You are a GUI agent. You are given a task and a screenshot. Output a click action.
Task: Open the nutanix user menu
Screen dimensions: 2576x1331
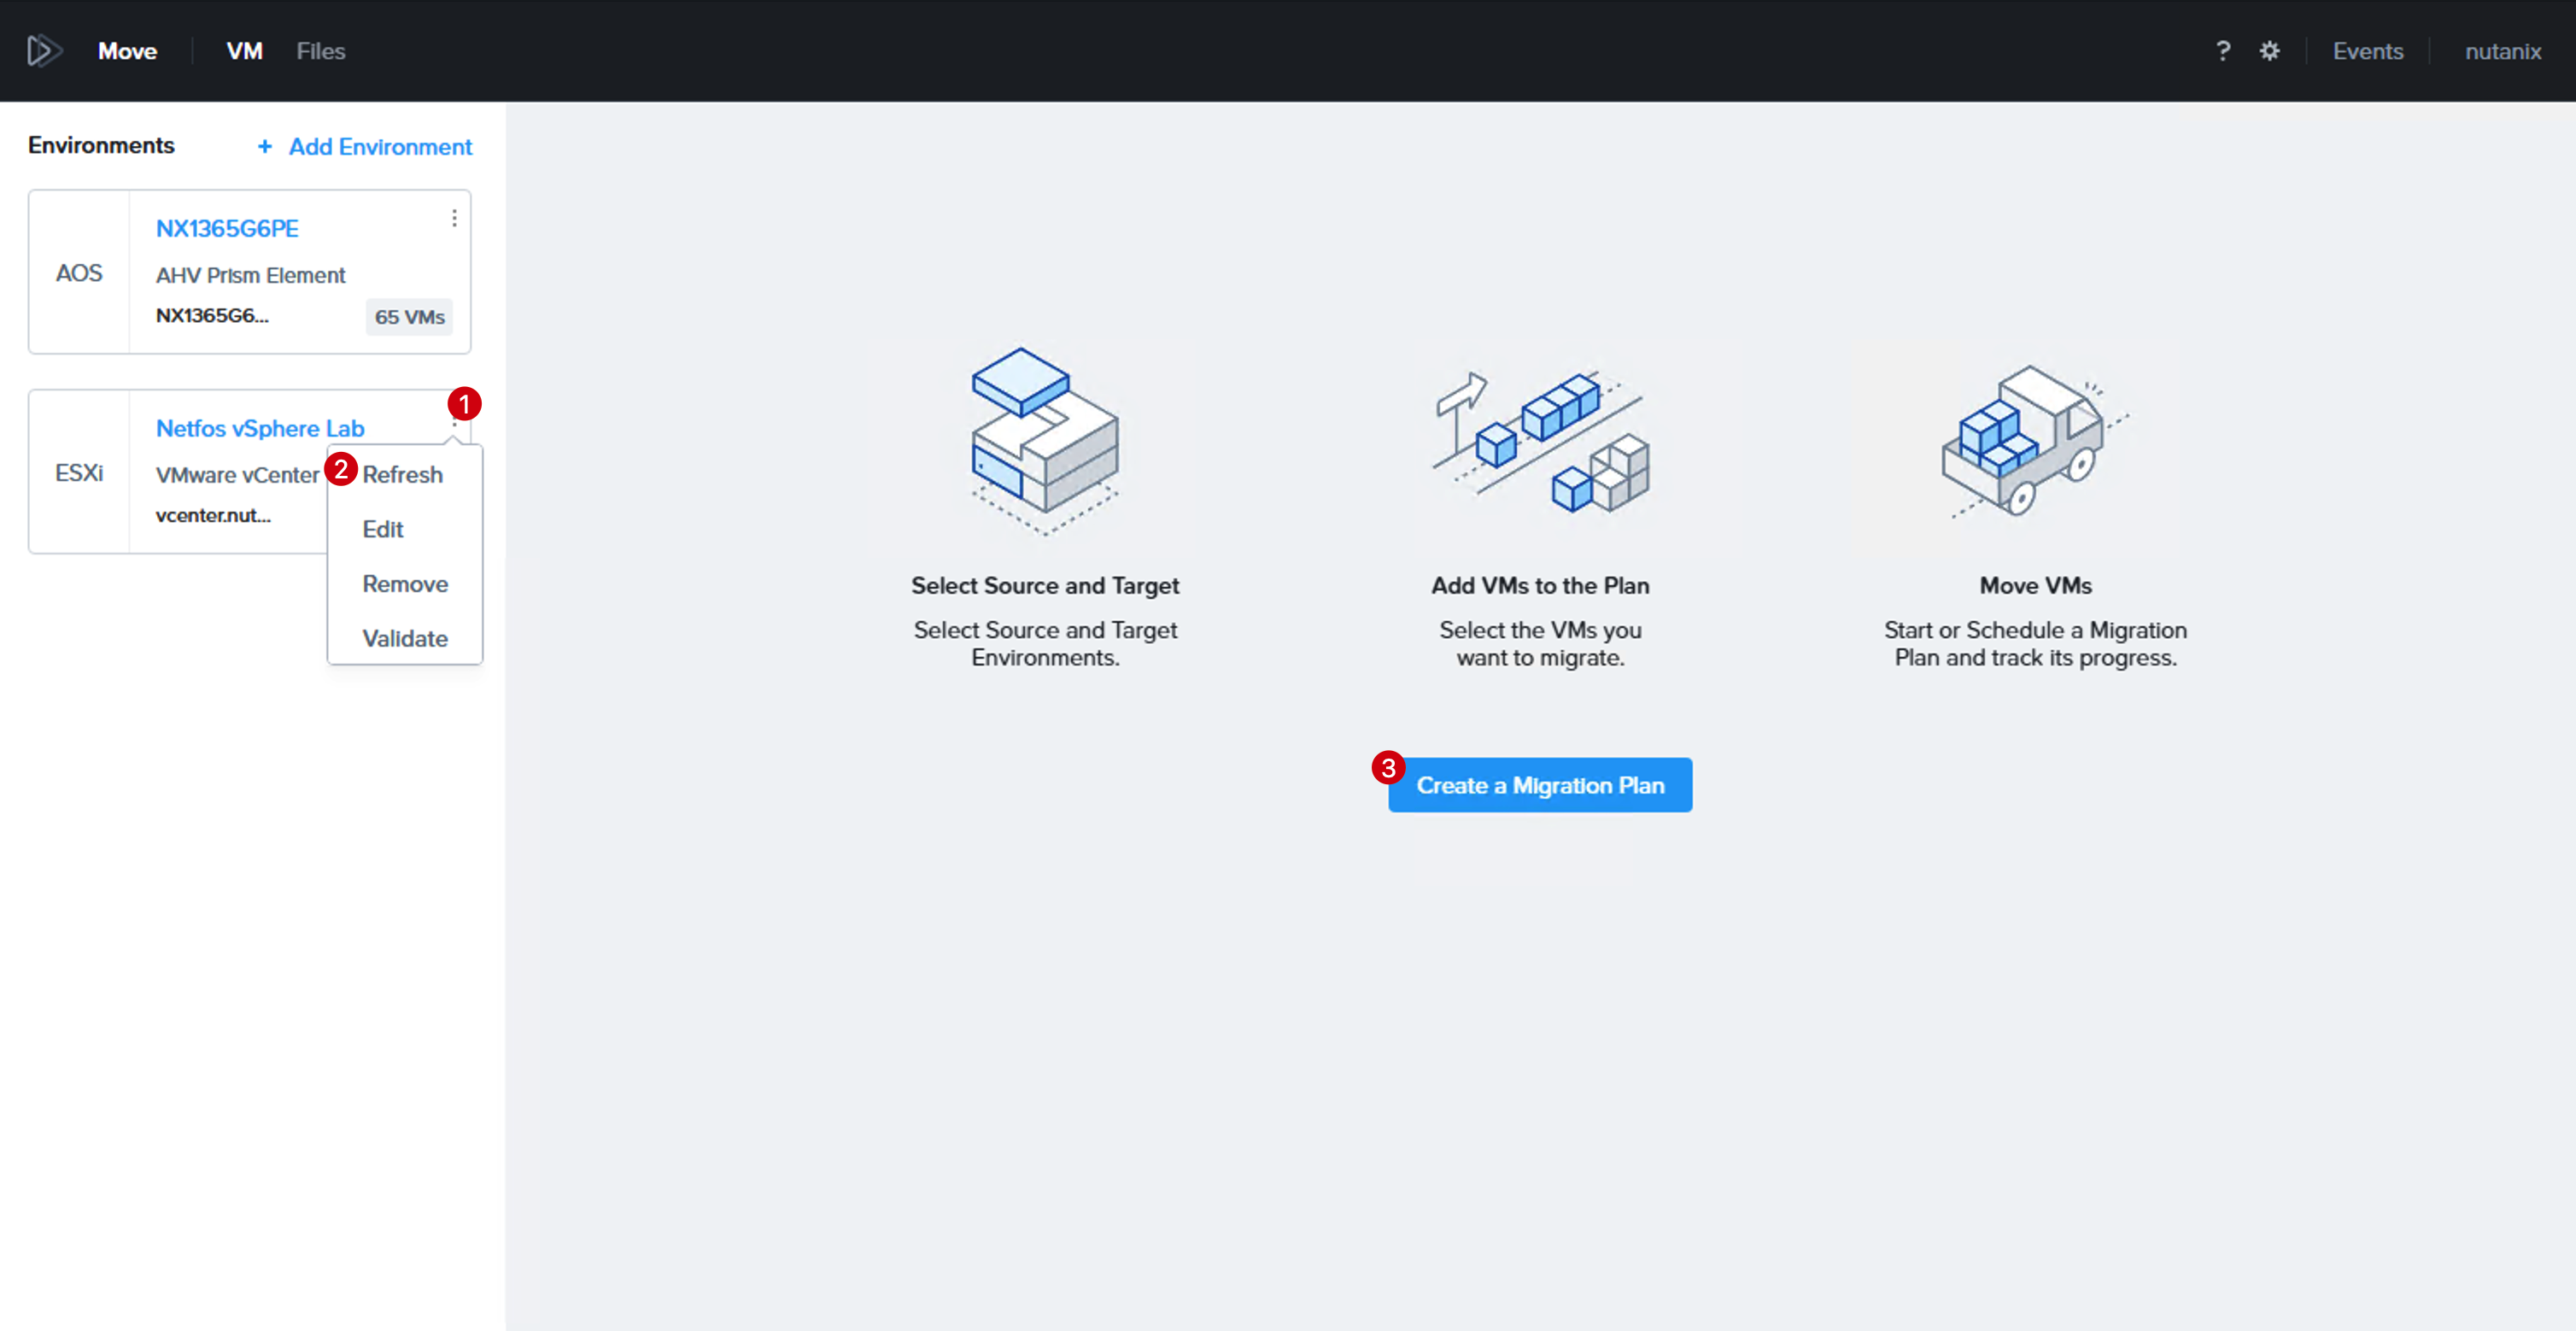click(x=2503, y=51)
